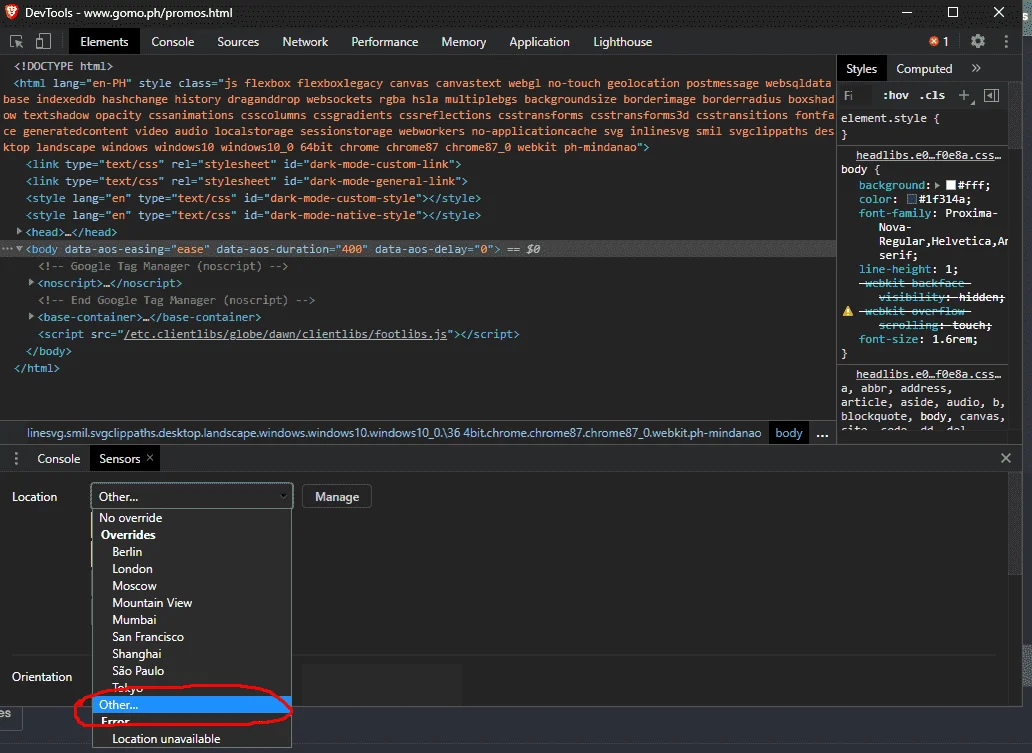Choose Mumbai location override

coord(192,620)
